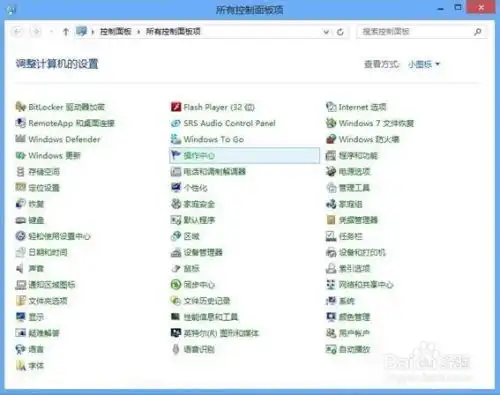The image size is (500, 395).
Task: Click the Flash Player (32 位) icon
Action: point(176,107)
